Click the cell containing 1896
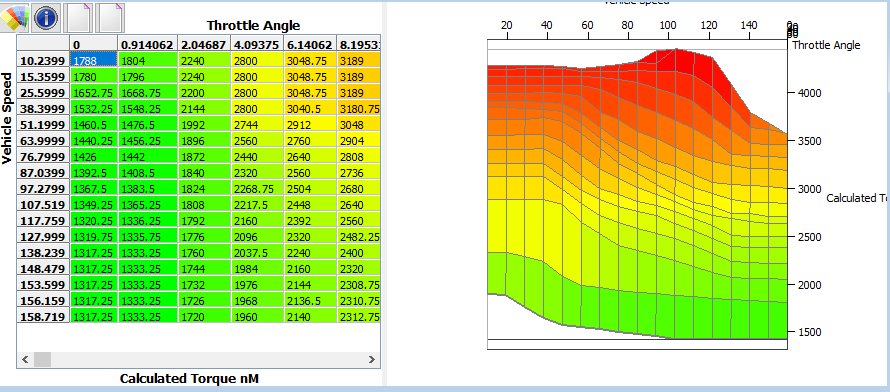 [x=204, y=141]
